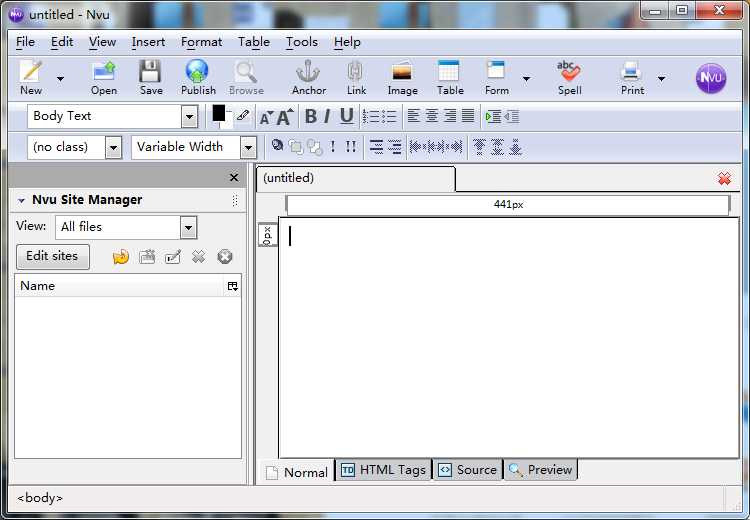Toggle bold formatting
This screenshot has width=750, height=520.
[x=310, y=116]
